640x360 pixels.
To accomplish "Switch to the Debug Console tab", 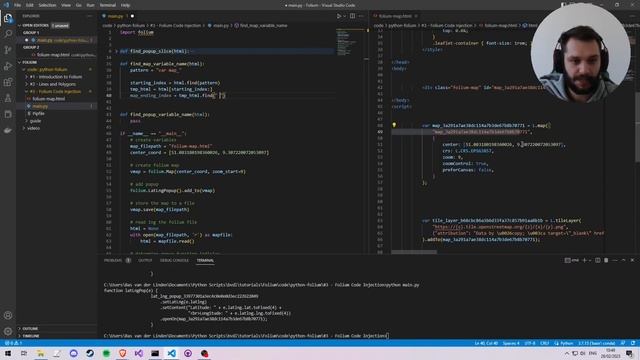I will click(174, 260).
